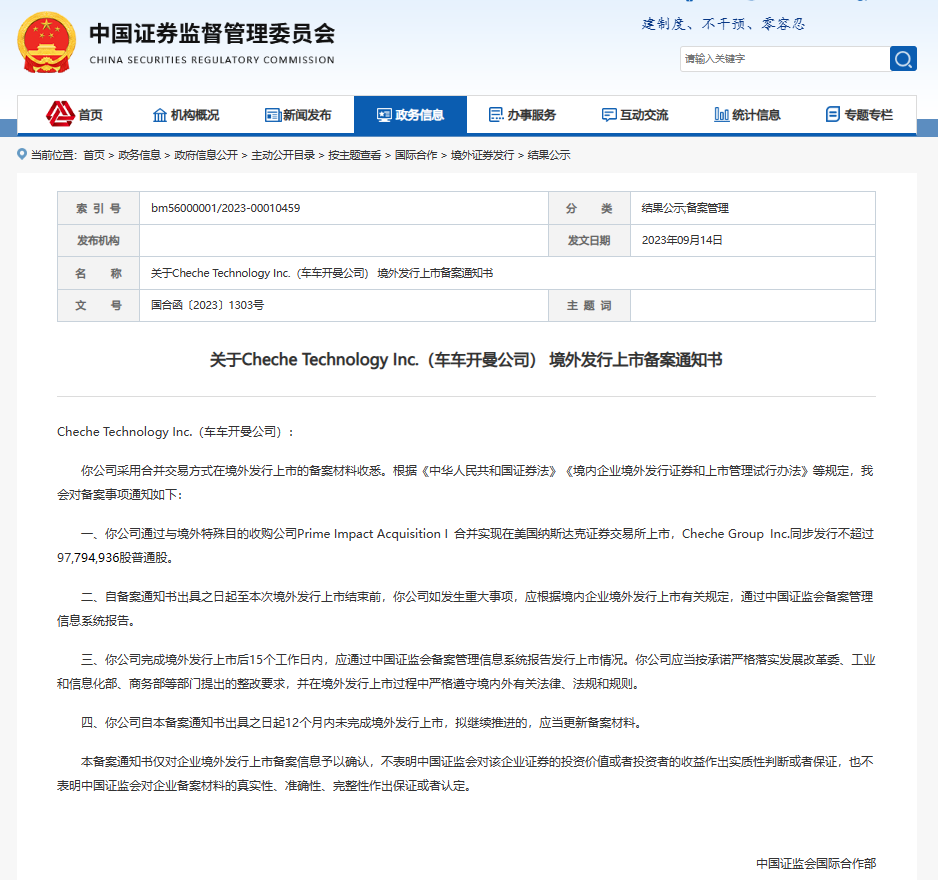
Task: Click the search magnifier button
Action: 903,59
